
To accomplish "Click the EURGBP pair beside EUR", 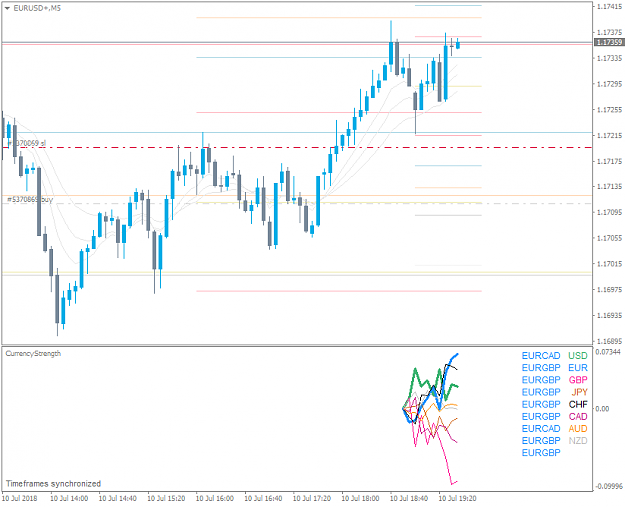I will (x=541, y=367).
